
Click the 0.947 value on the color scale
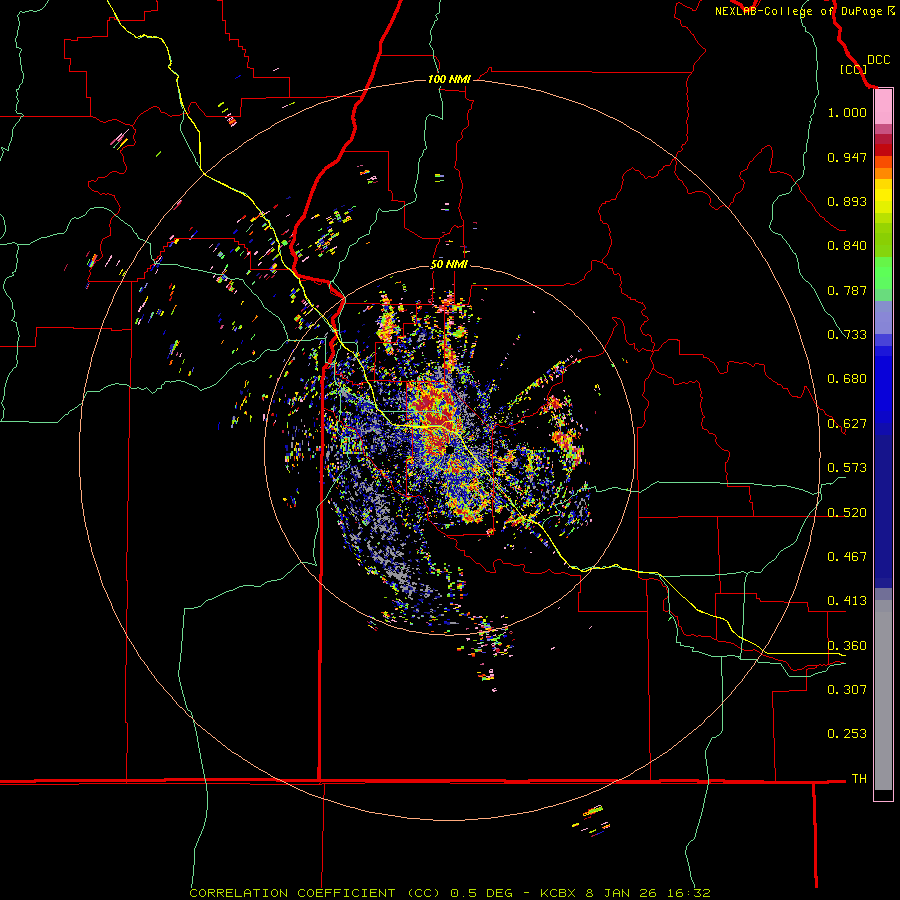pyautogui.click(x=847, y=157)
